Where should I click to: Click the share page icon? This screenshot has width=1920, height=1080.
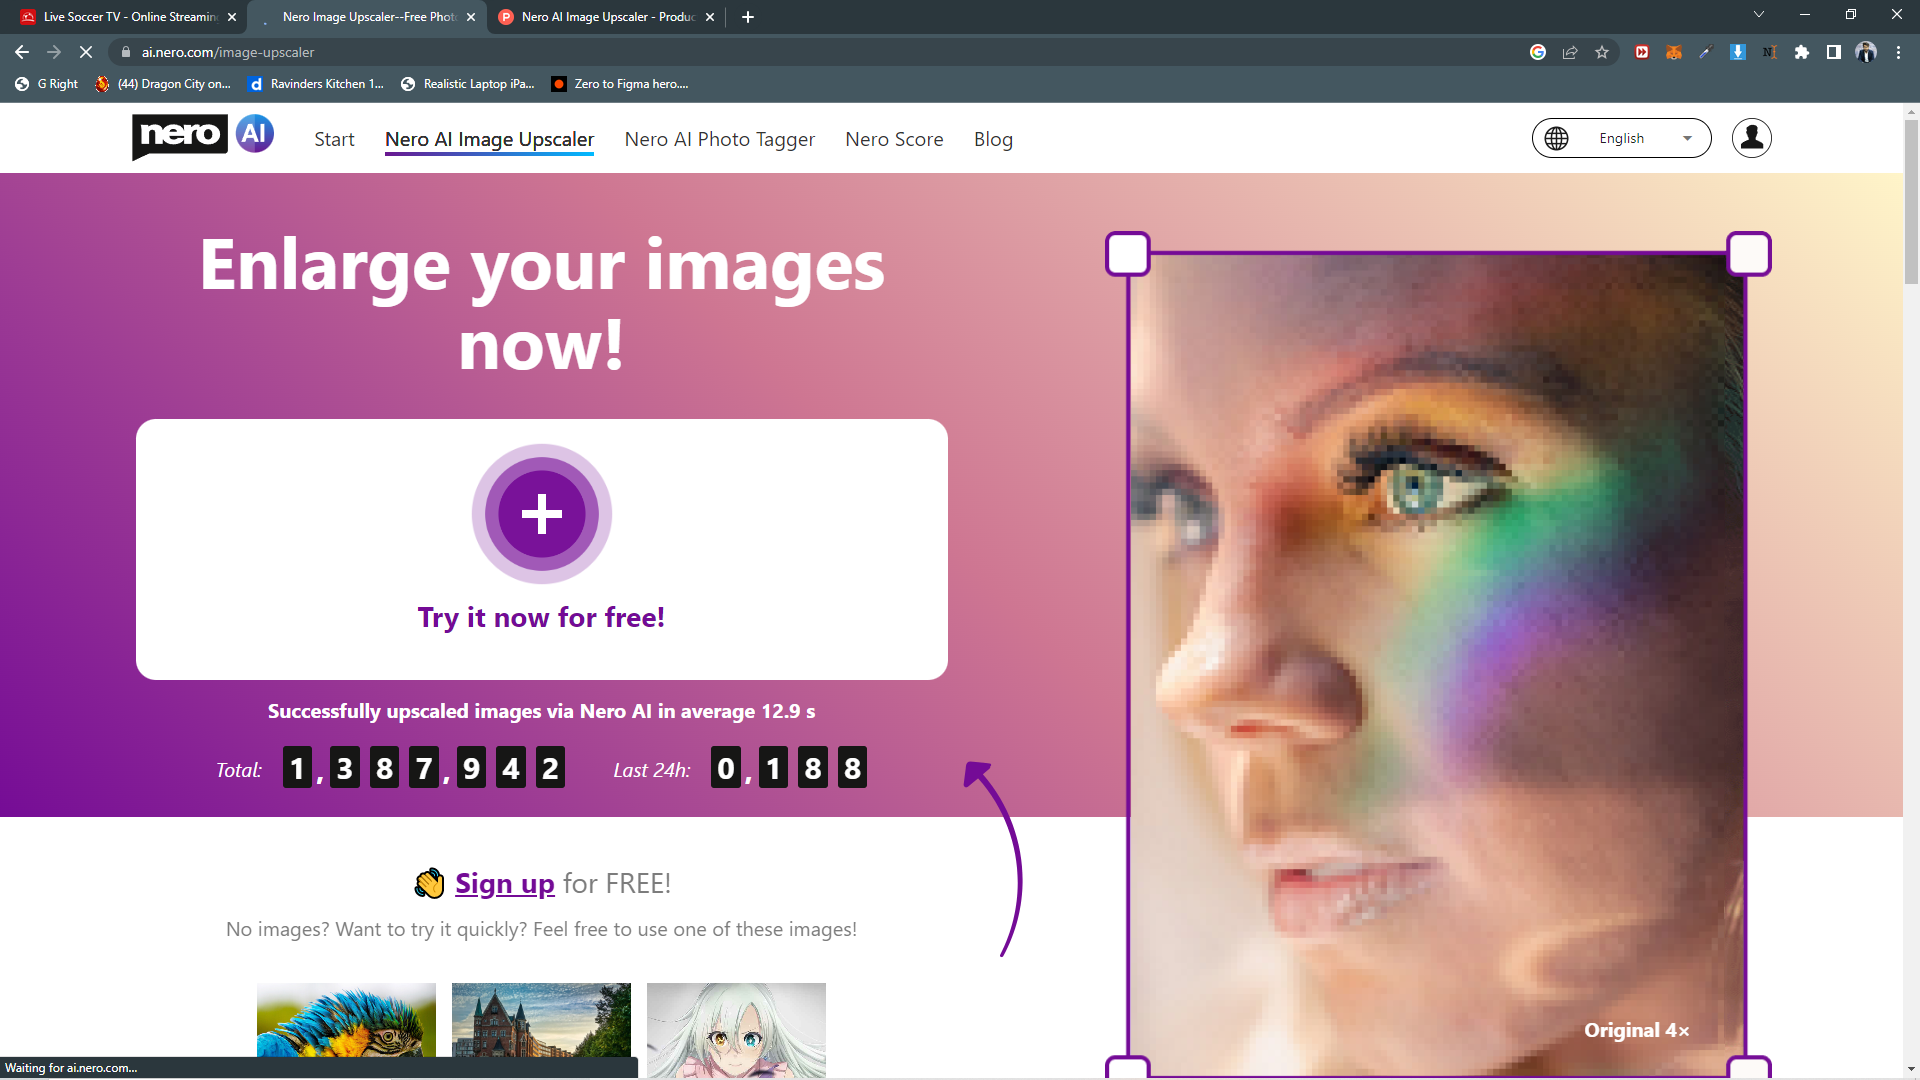1570,52
